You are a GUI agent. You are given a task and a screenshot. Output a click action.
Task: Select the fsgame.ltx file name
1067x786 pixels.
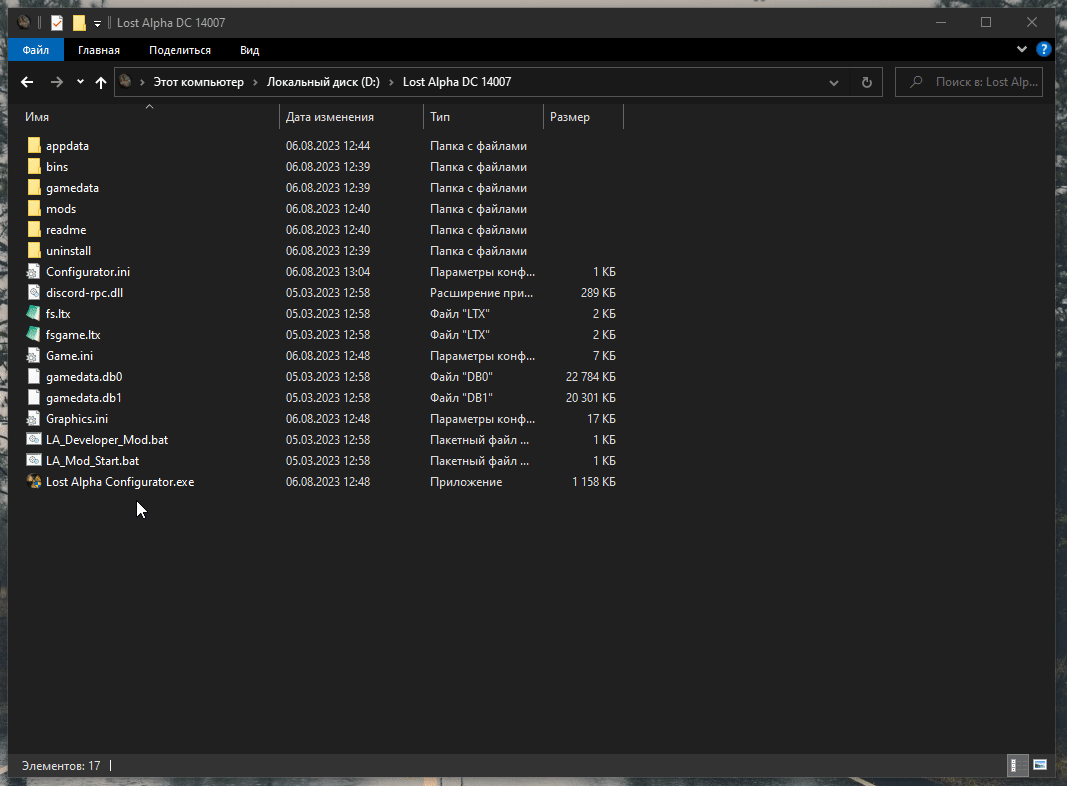click(x=73, y=335)
